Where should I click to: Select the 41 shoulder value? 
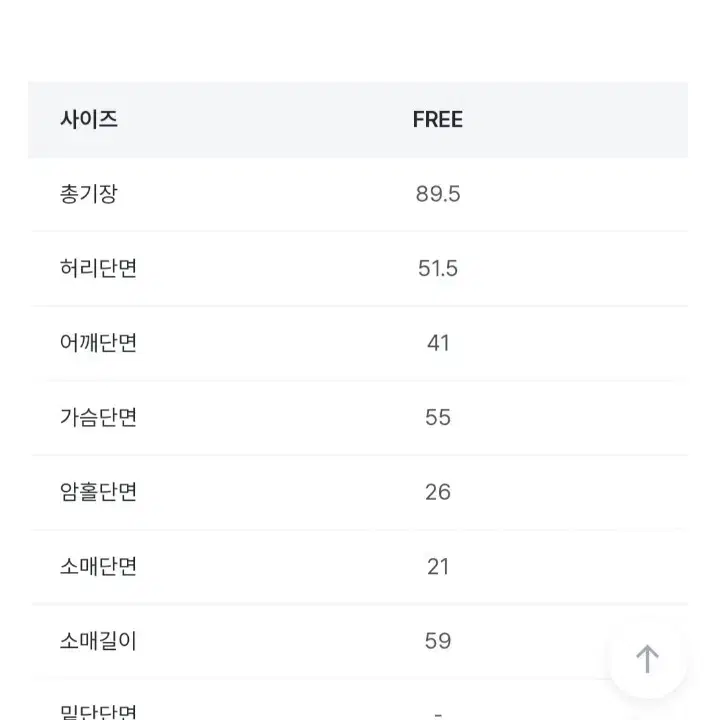(x=438, y=343)
